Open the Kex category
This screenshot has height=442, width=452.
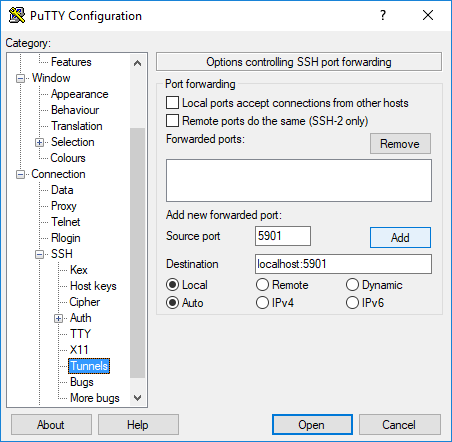(x=79, y=270)
